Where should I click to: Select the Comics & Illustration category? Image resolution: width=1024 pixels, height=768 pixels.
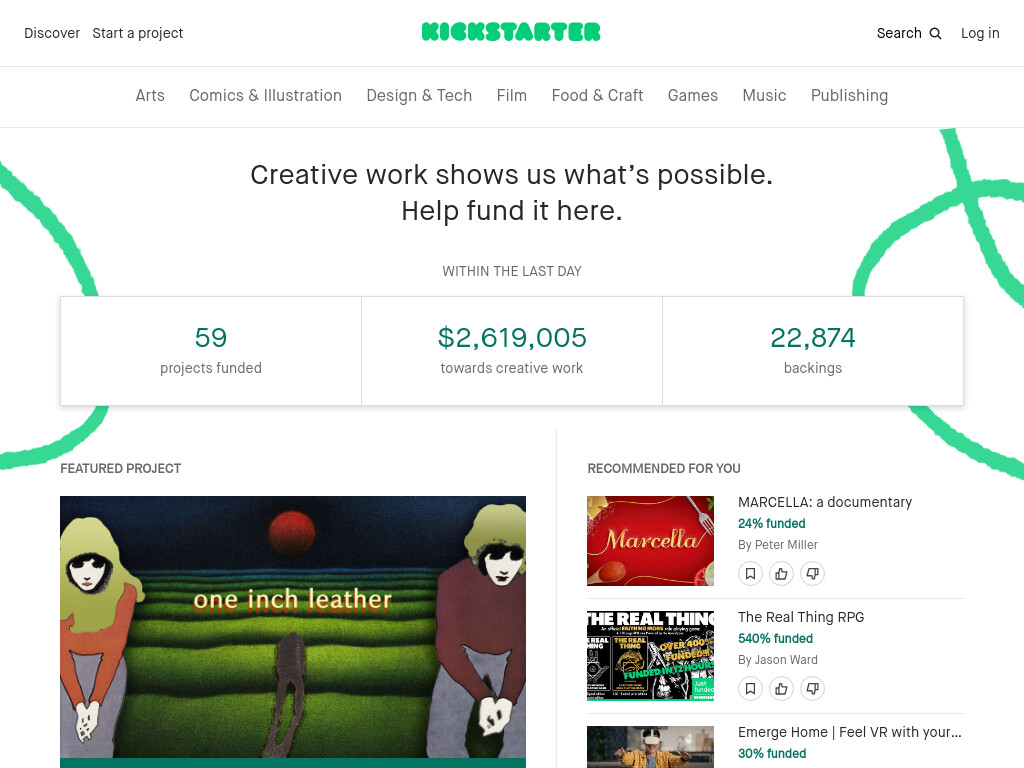coord(265,95)
